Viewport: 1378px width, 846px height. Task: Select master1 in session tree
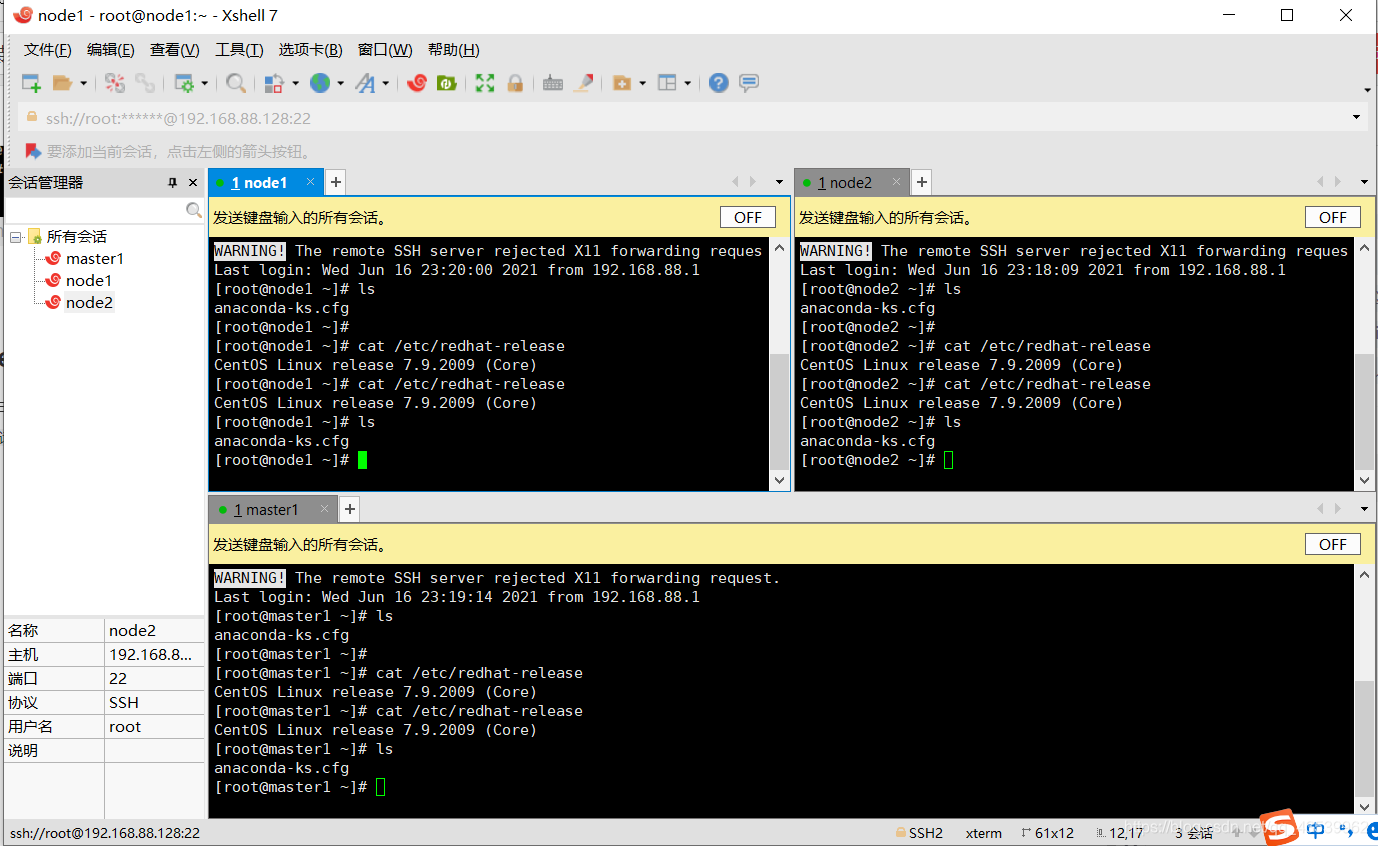pos(94,259)
